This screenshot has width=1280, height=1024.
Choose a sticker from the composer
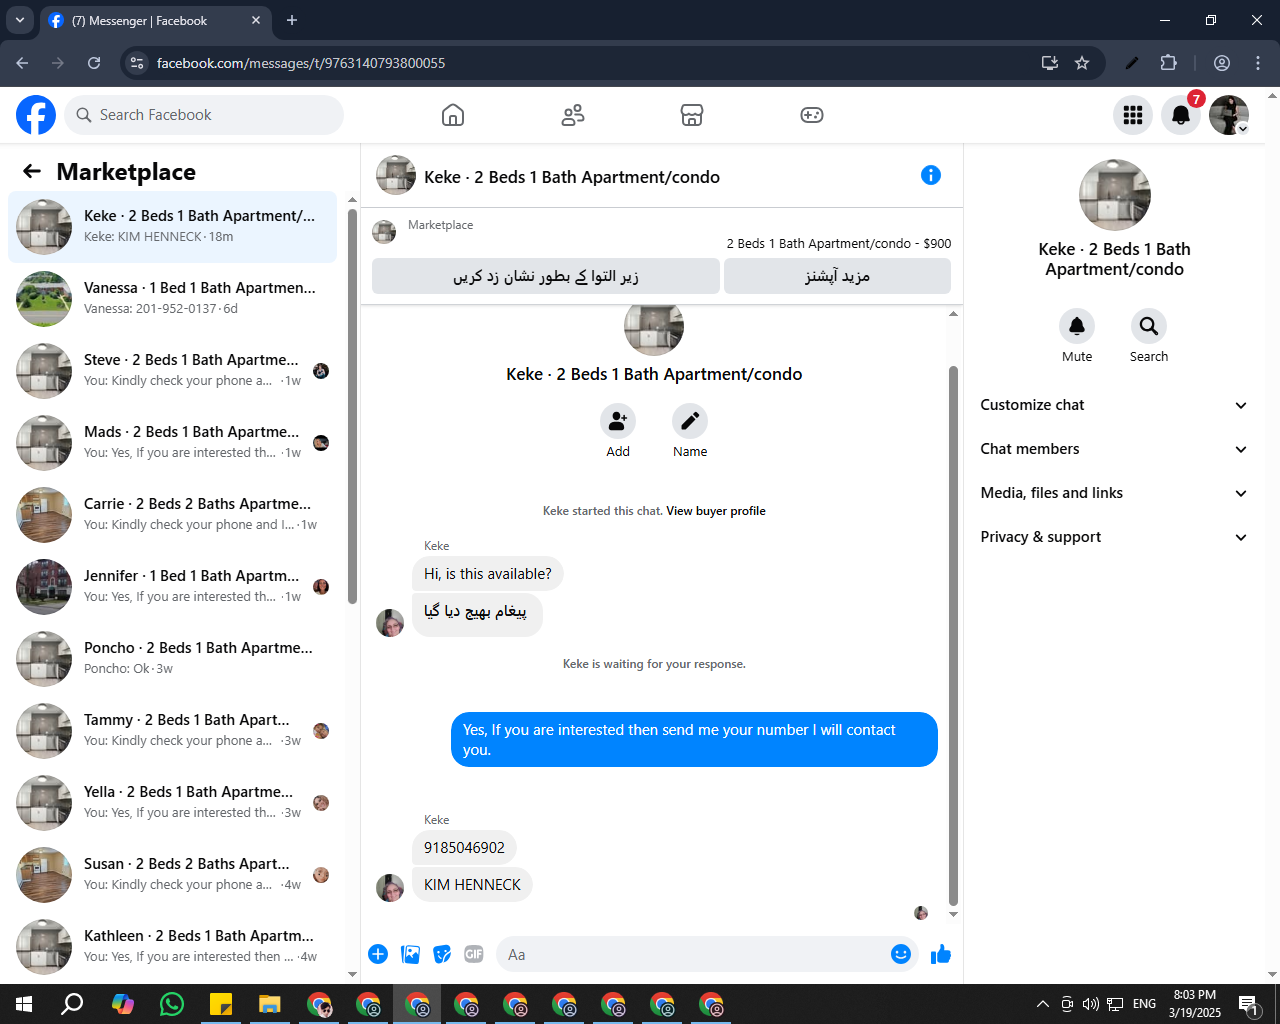[442, 954]
